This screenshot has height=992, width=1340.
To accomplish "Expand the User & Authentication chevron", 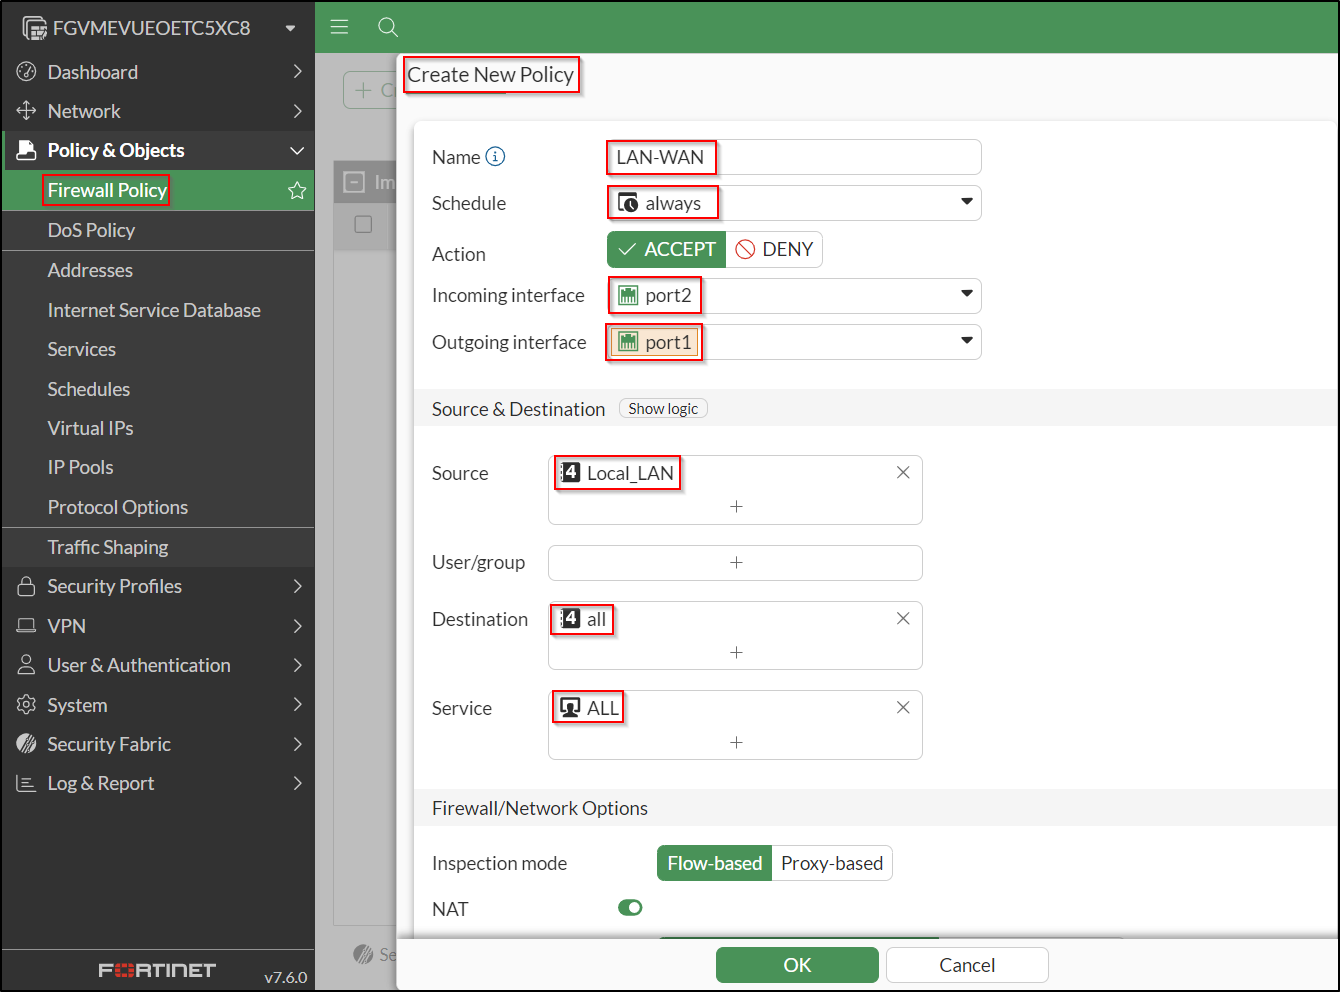I will point(298,665).
